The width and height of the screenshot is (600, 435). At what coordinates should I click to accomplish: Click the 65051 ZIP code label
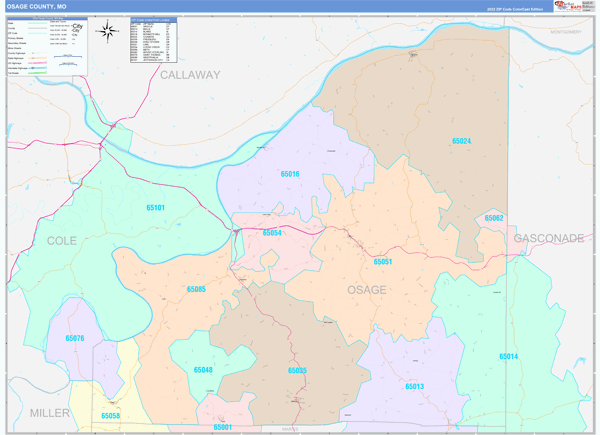tap(383, 261)
